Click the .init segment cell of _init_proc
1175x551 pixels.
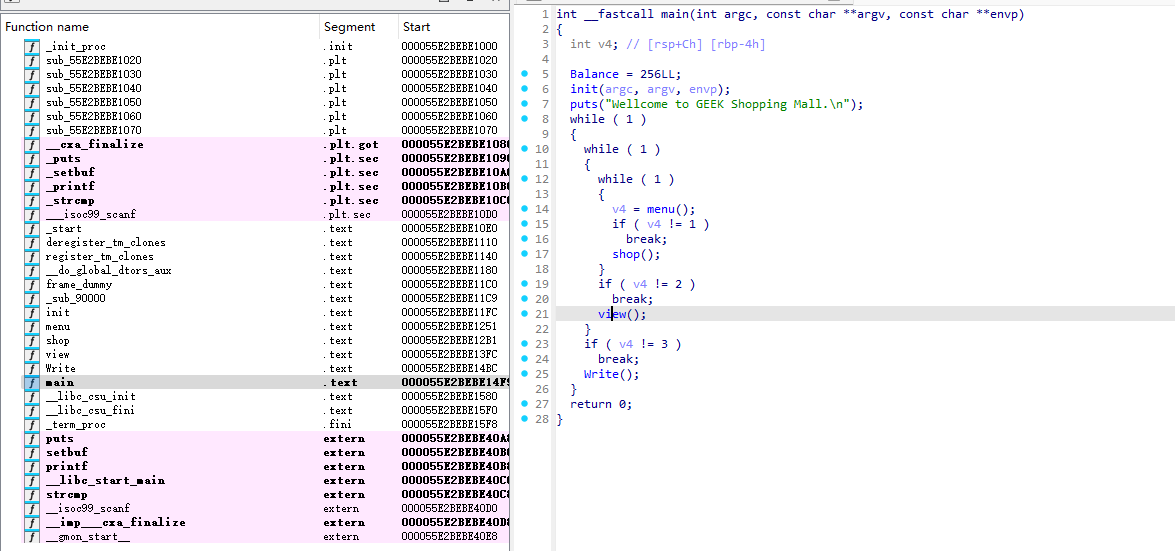point(337,46)
